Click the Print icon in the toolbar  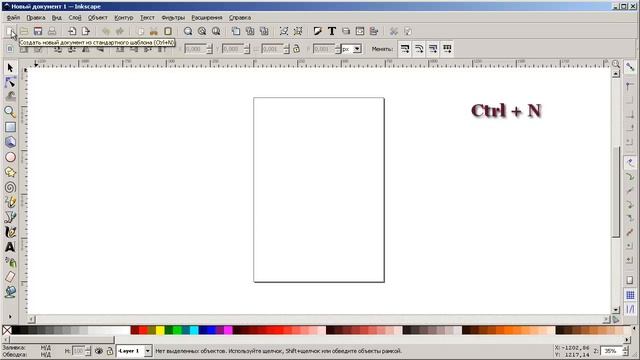click(x=52, y=31)
